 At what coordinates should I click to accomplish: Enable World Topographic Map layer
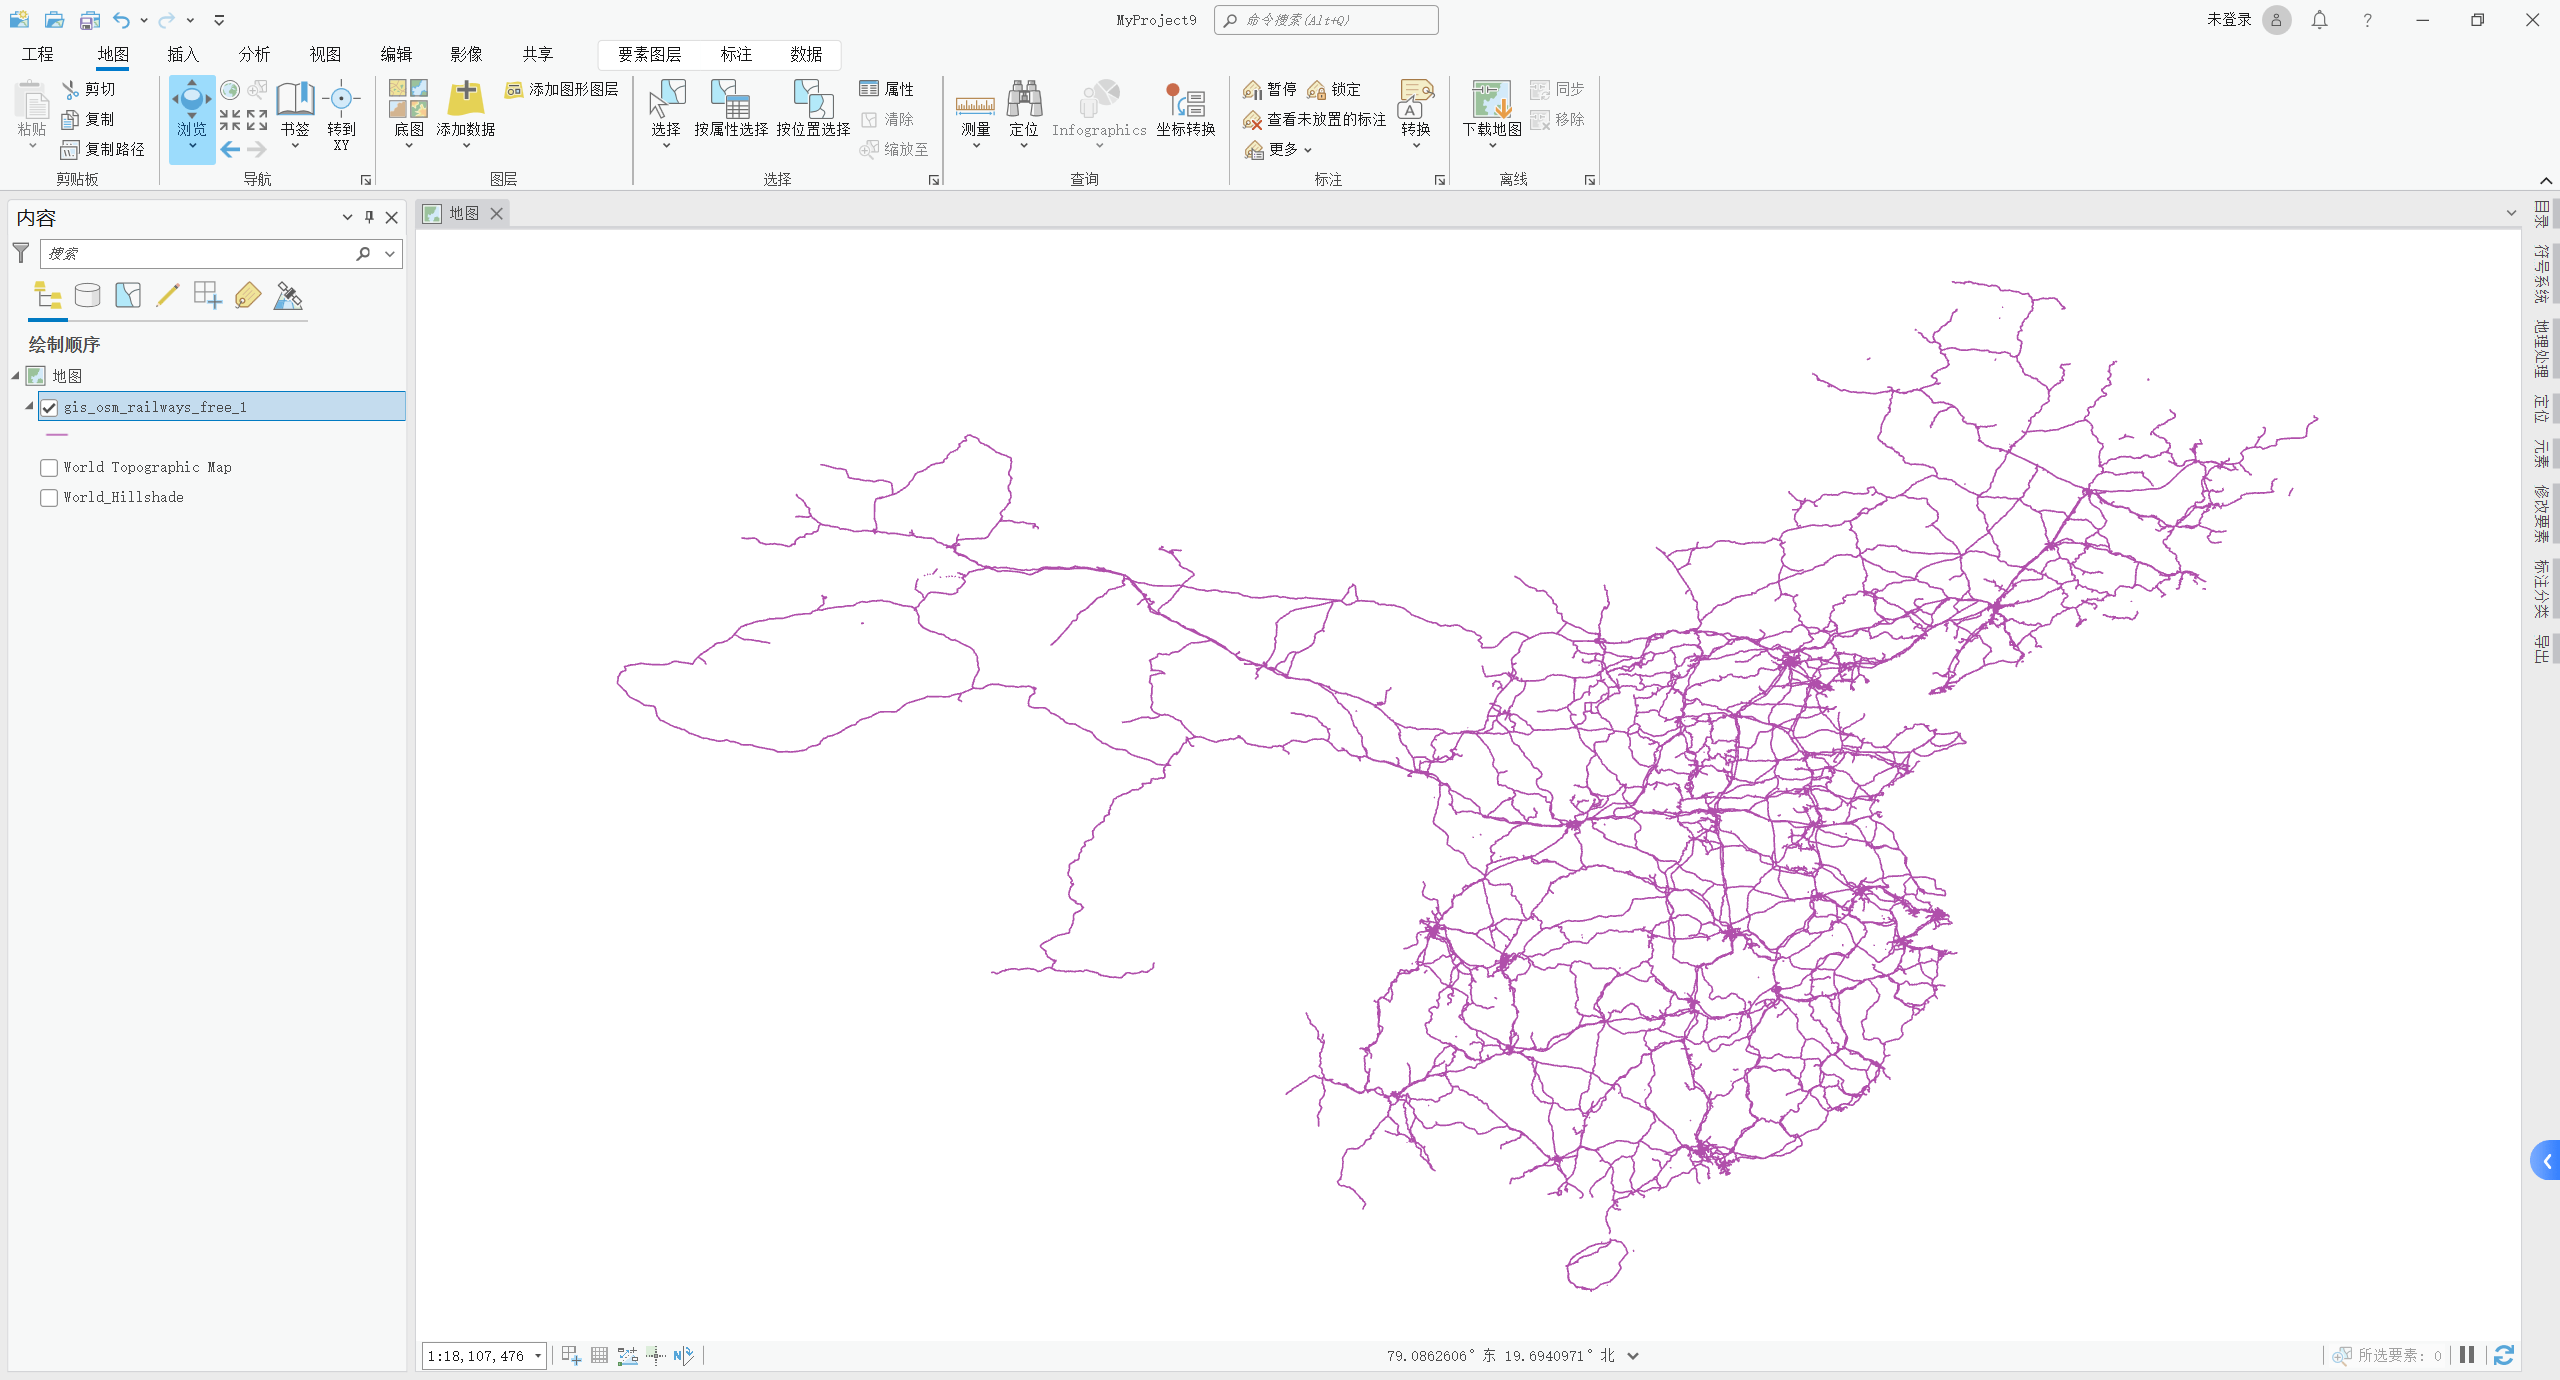(49, 467)
